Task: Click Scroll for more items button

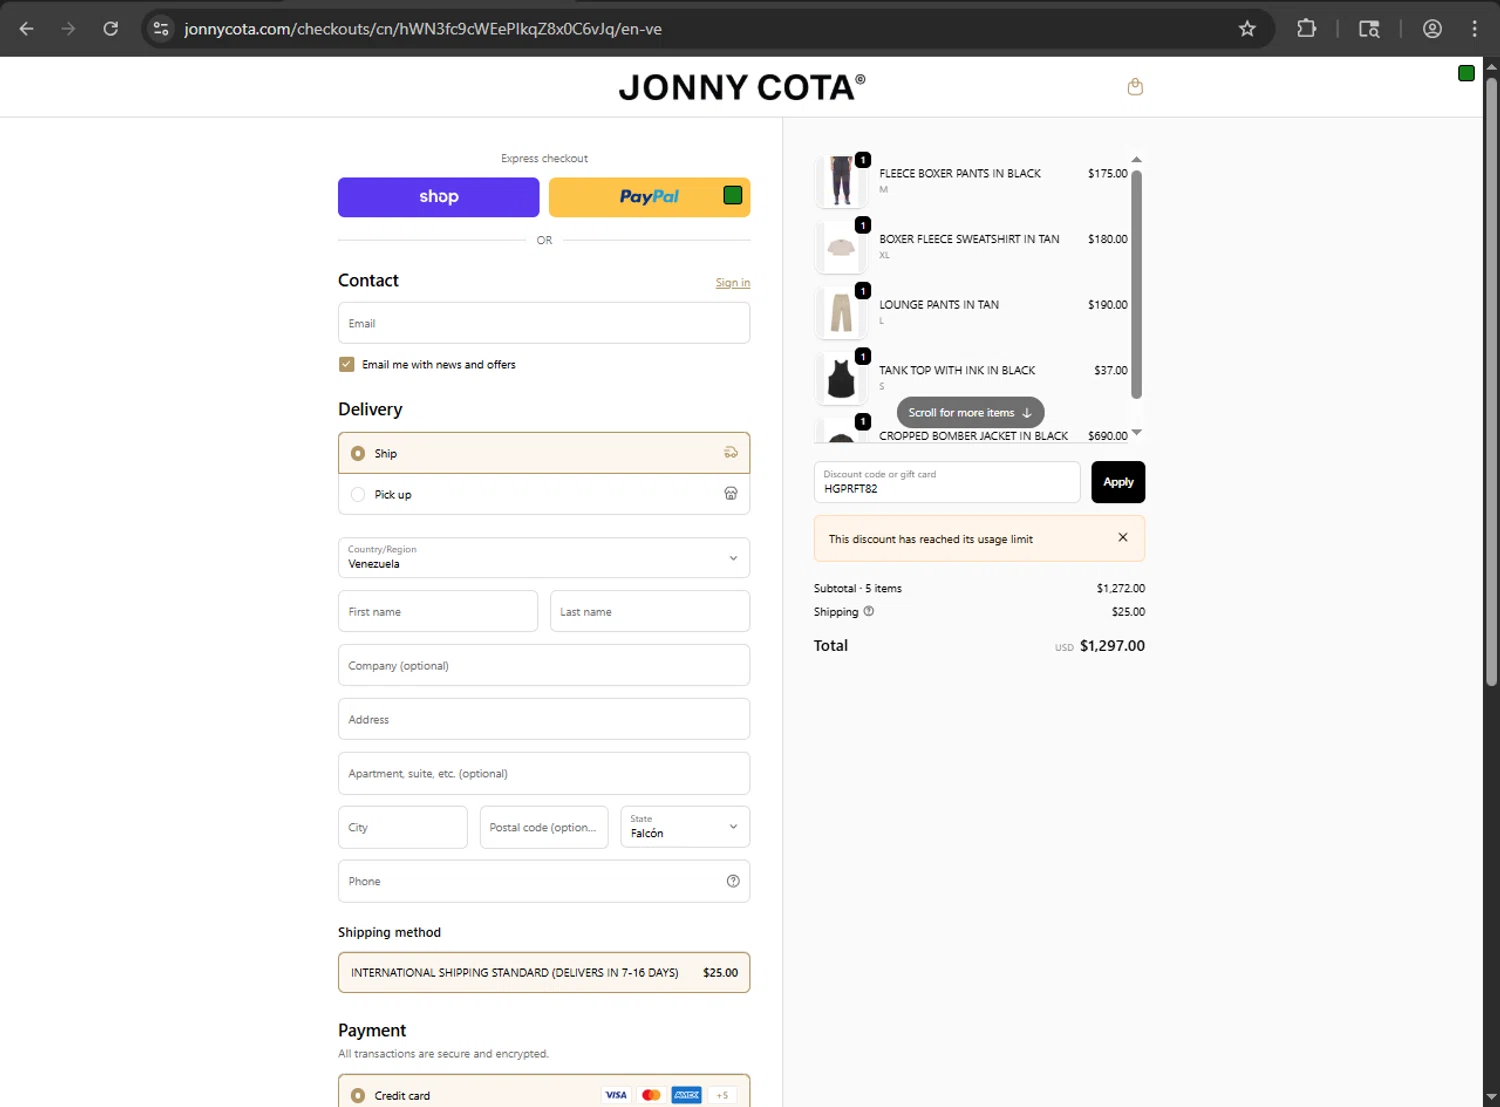Action: 970,412
